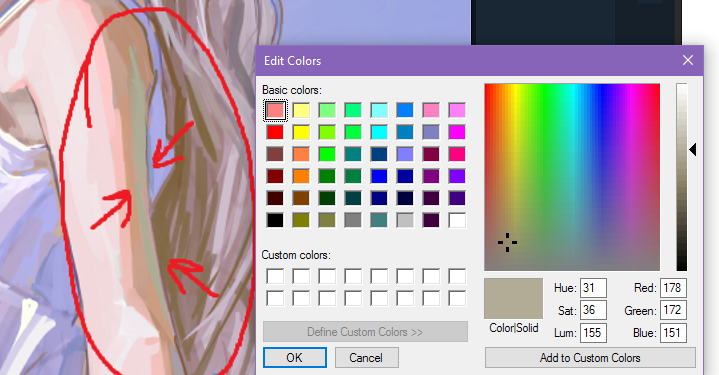This screenshot has height=375, width=719.
Task: Click into the Sat value field
Action: click(593, 310)
